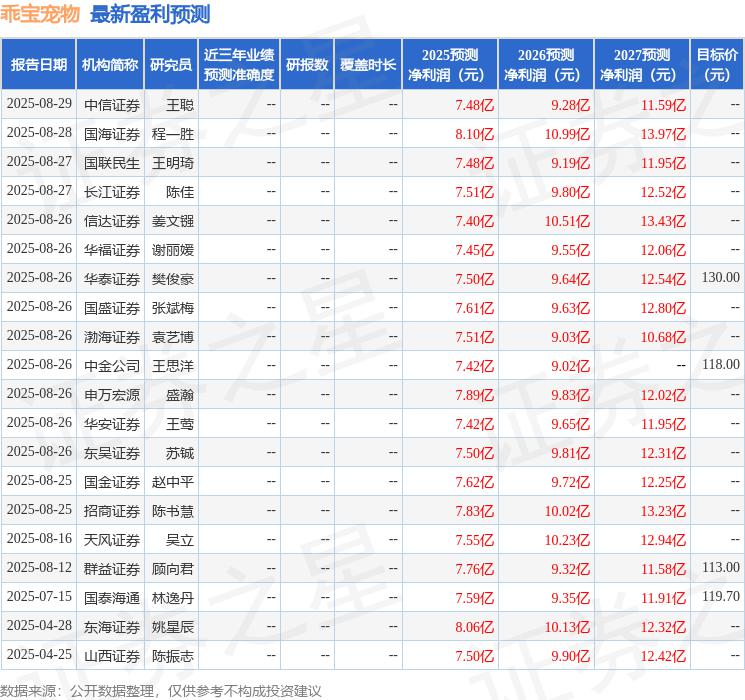Select researcher 姜文镪
This screenshot has width=745, height=700.
pos(172,221)
